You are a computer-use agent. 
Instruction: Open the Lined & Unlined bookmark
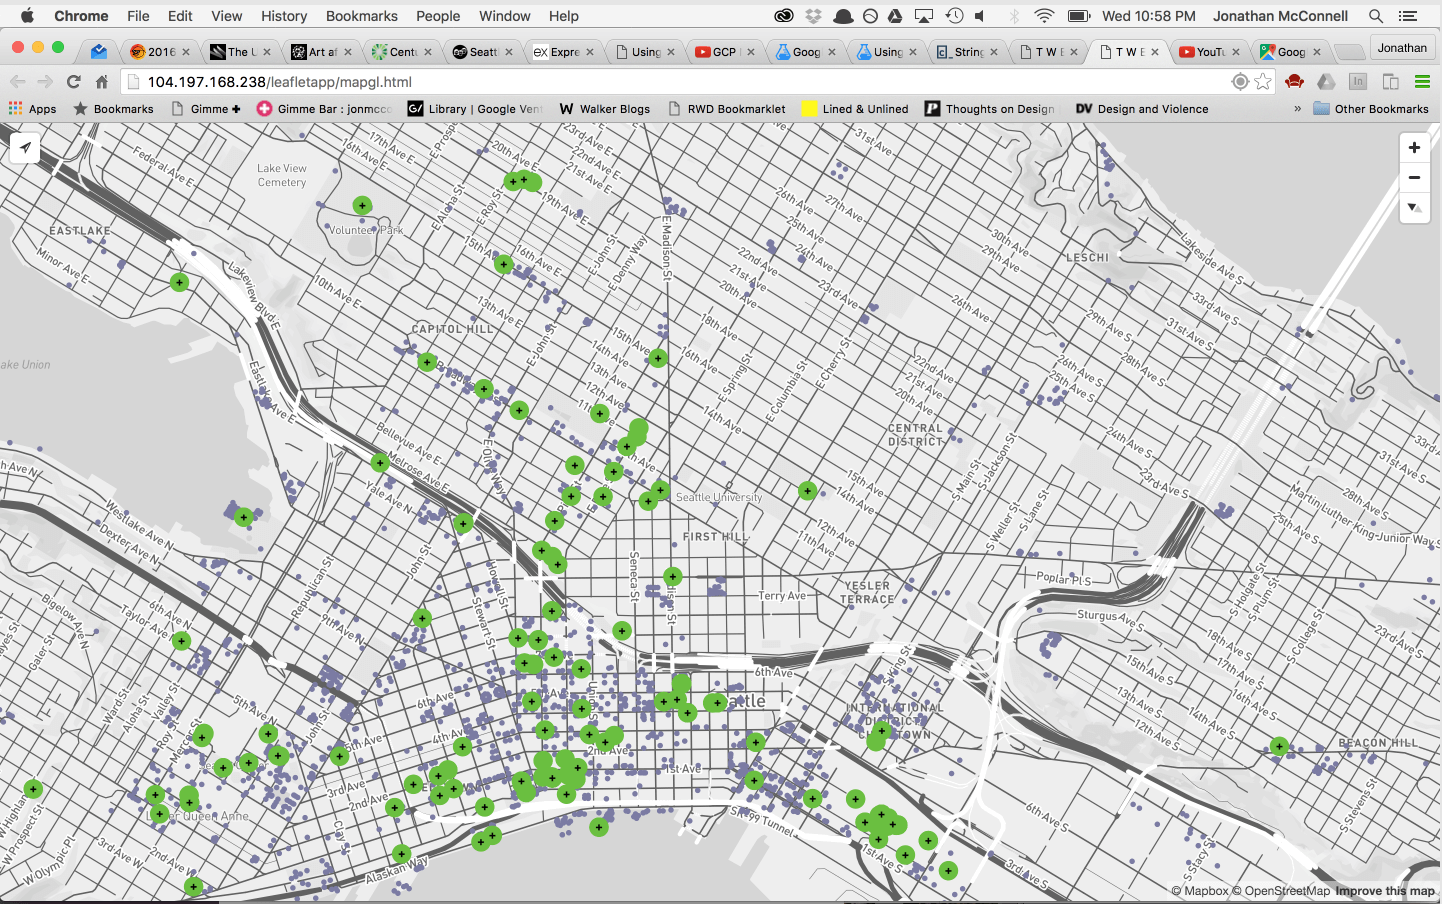(855, 109)
